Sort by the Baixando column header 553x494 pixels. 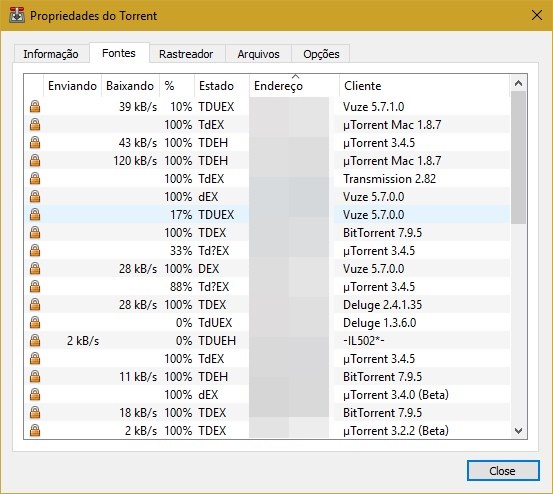pyautogui.click(x=130, y=86)
